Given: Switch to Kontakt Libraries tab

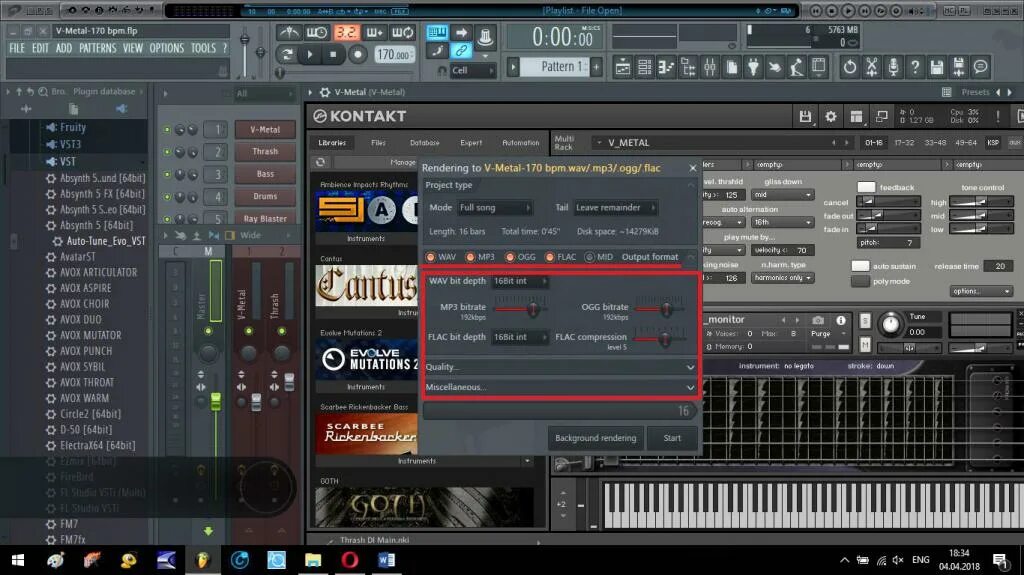Looking at the screenshot, I should (x=332, y=142).
